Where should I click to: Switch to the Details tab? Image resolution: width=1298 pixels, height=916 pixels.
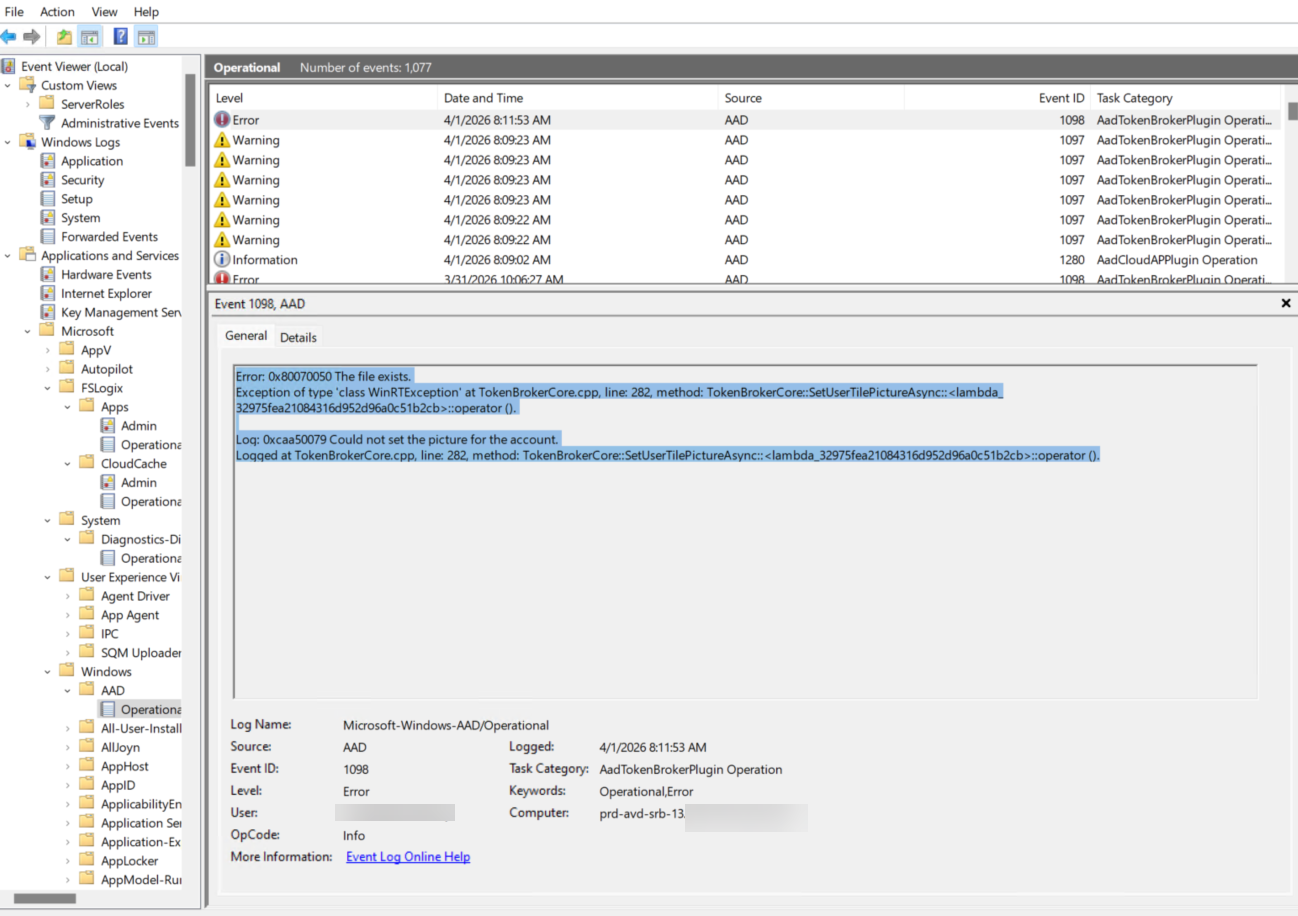[298, 337]
